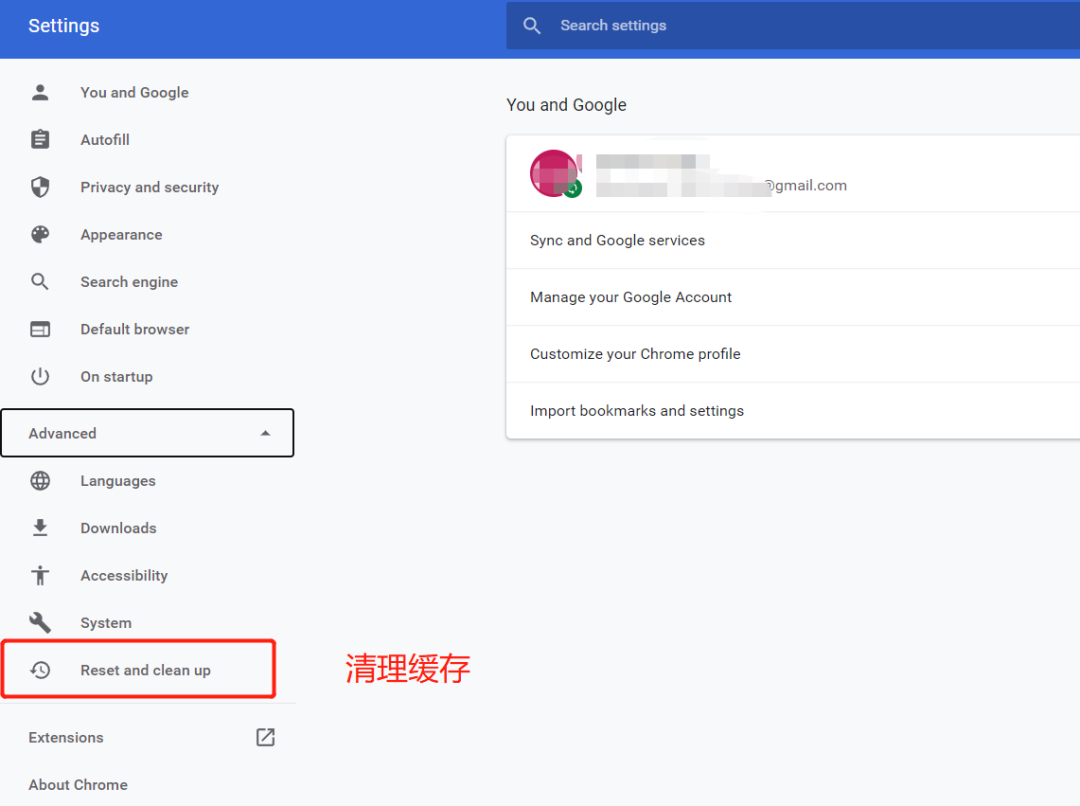The image size is (1080, 806).
Task: Click the You and Google person icon
Action: coord(40,92)
